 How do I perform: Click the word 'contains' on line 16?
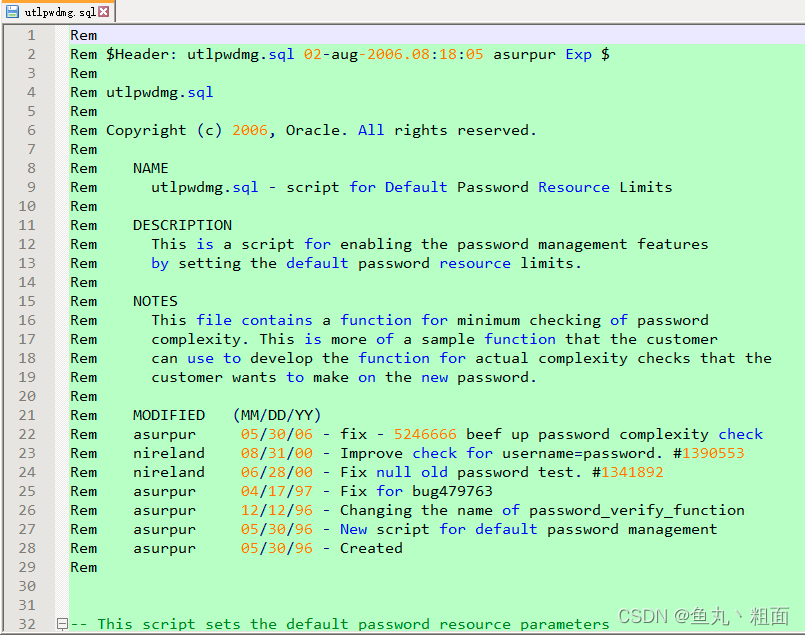[x=277, y=320]
